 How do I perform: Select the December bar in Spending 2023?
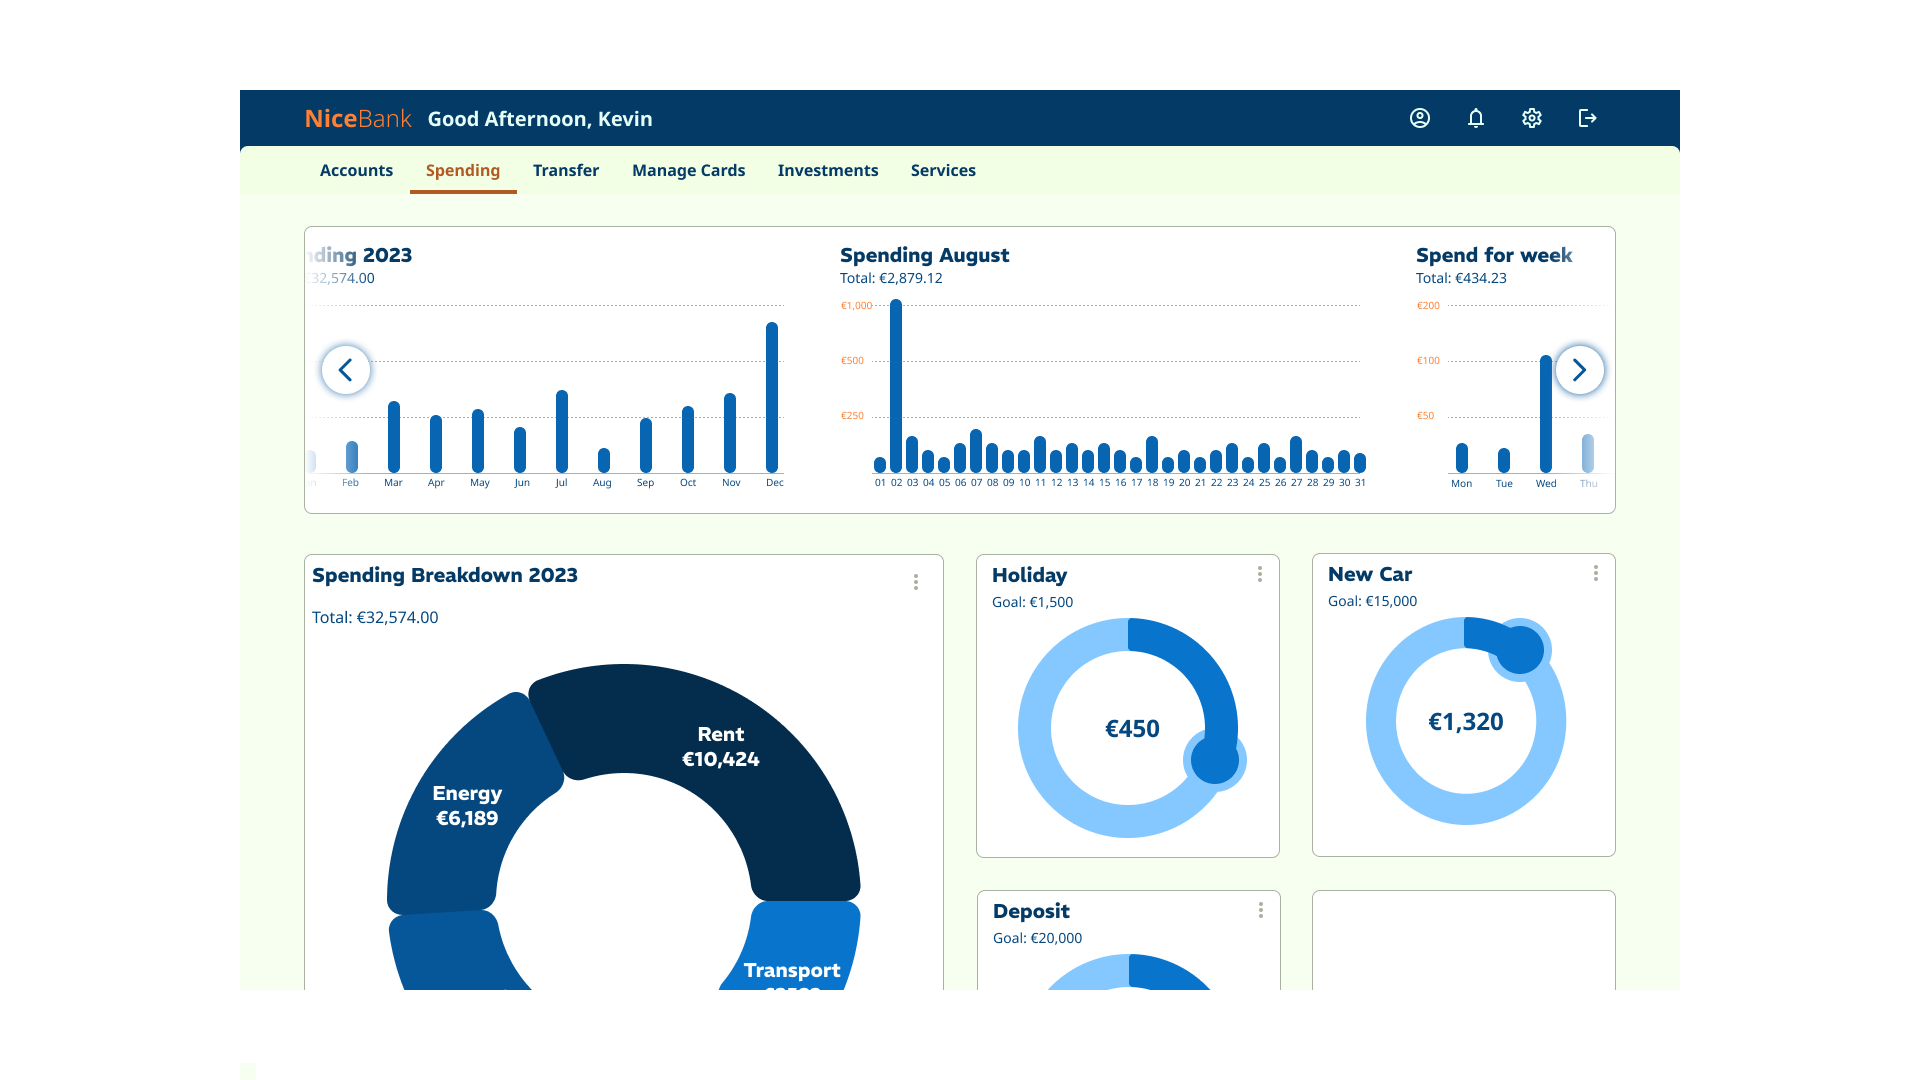(x=774, y=395)
